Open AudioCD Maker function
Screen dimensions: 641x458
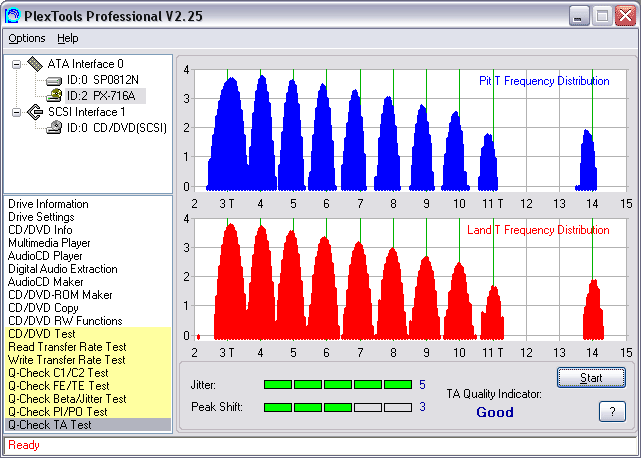point(45,282)
